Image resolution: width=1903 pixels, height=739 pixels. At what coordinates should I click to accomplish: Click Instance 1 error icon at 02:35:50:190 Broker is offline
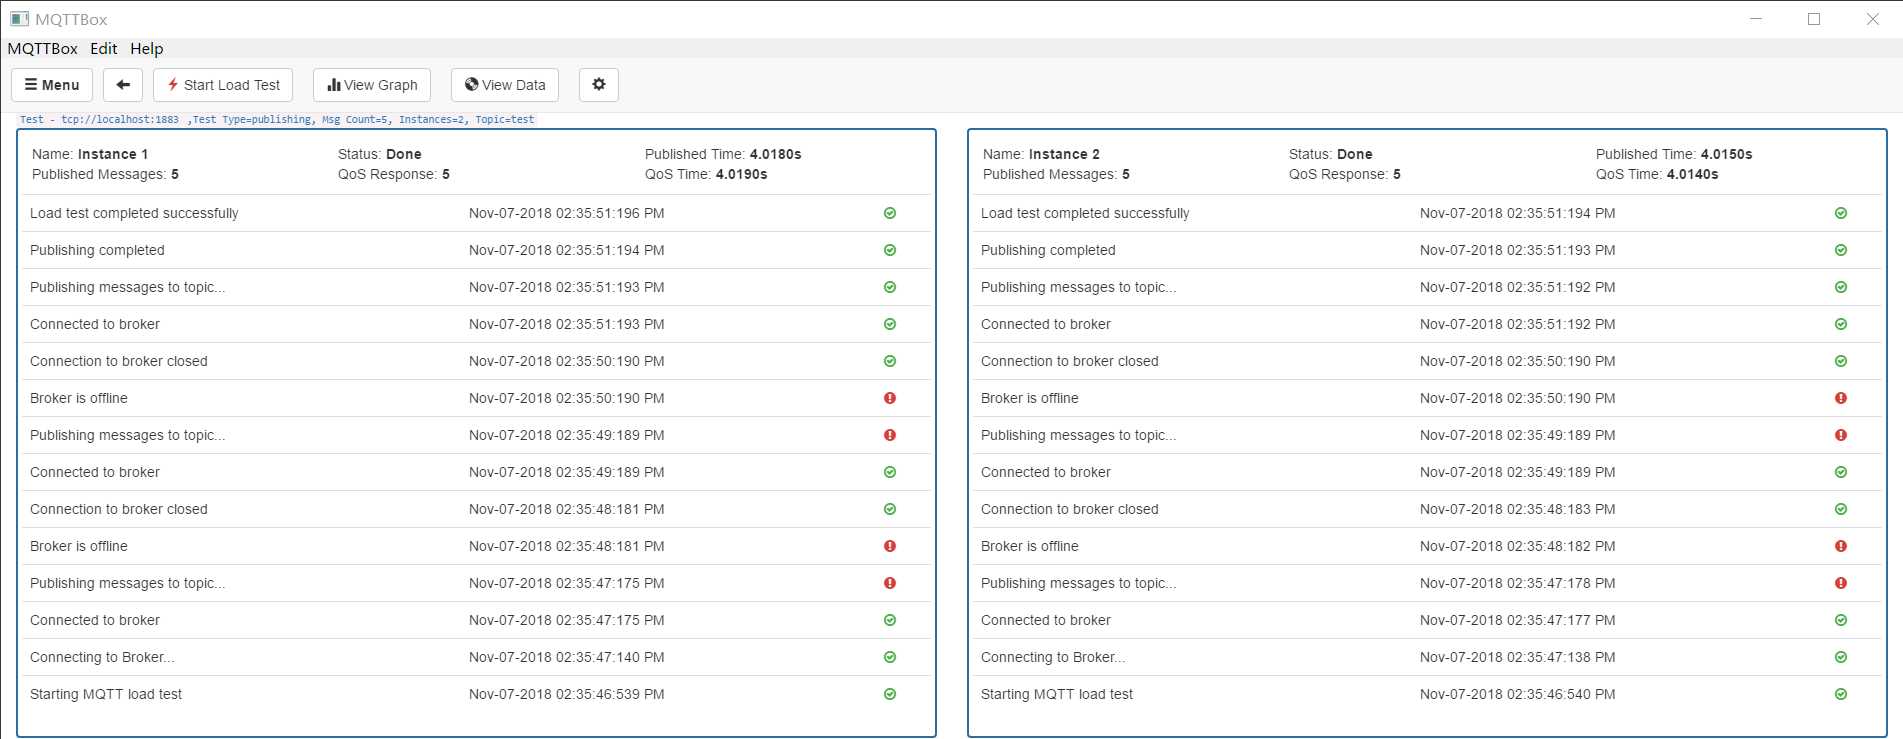(890, 398)
